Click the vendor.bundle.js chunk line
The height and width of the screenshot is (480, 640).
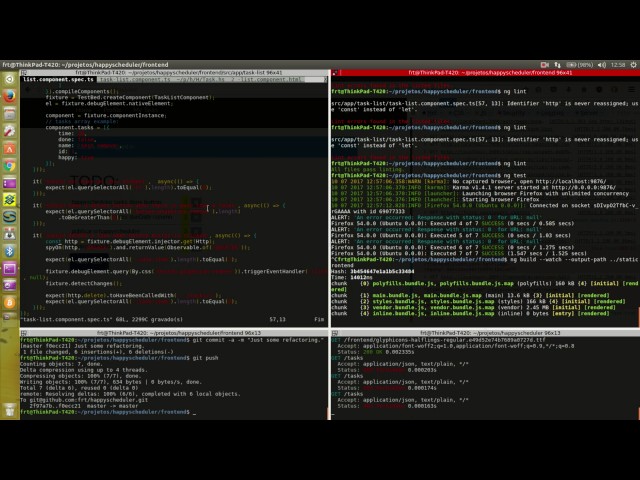pos(473,307)
